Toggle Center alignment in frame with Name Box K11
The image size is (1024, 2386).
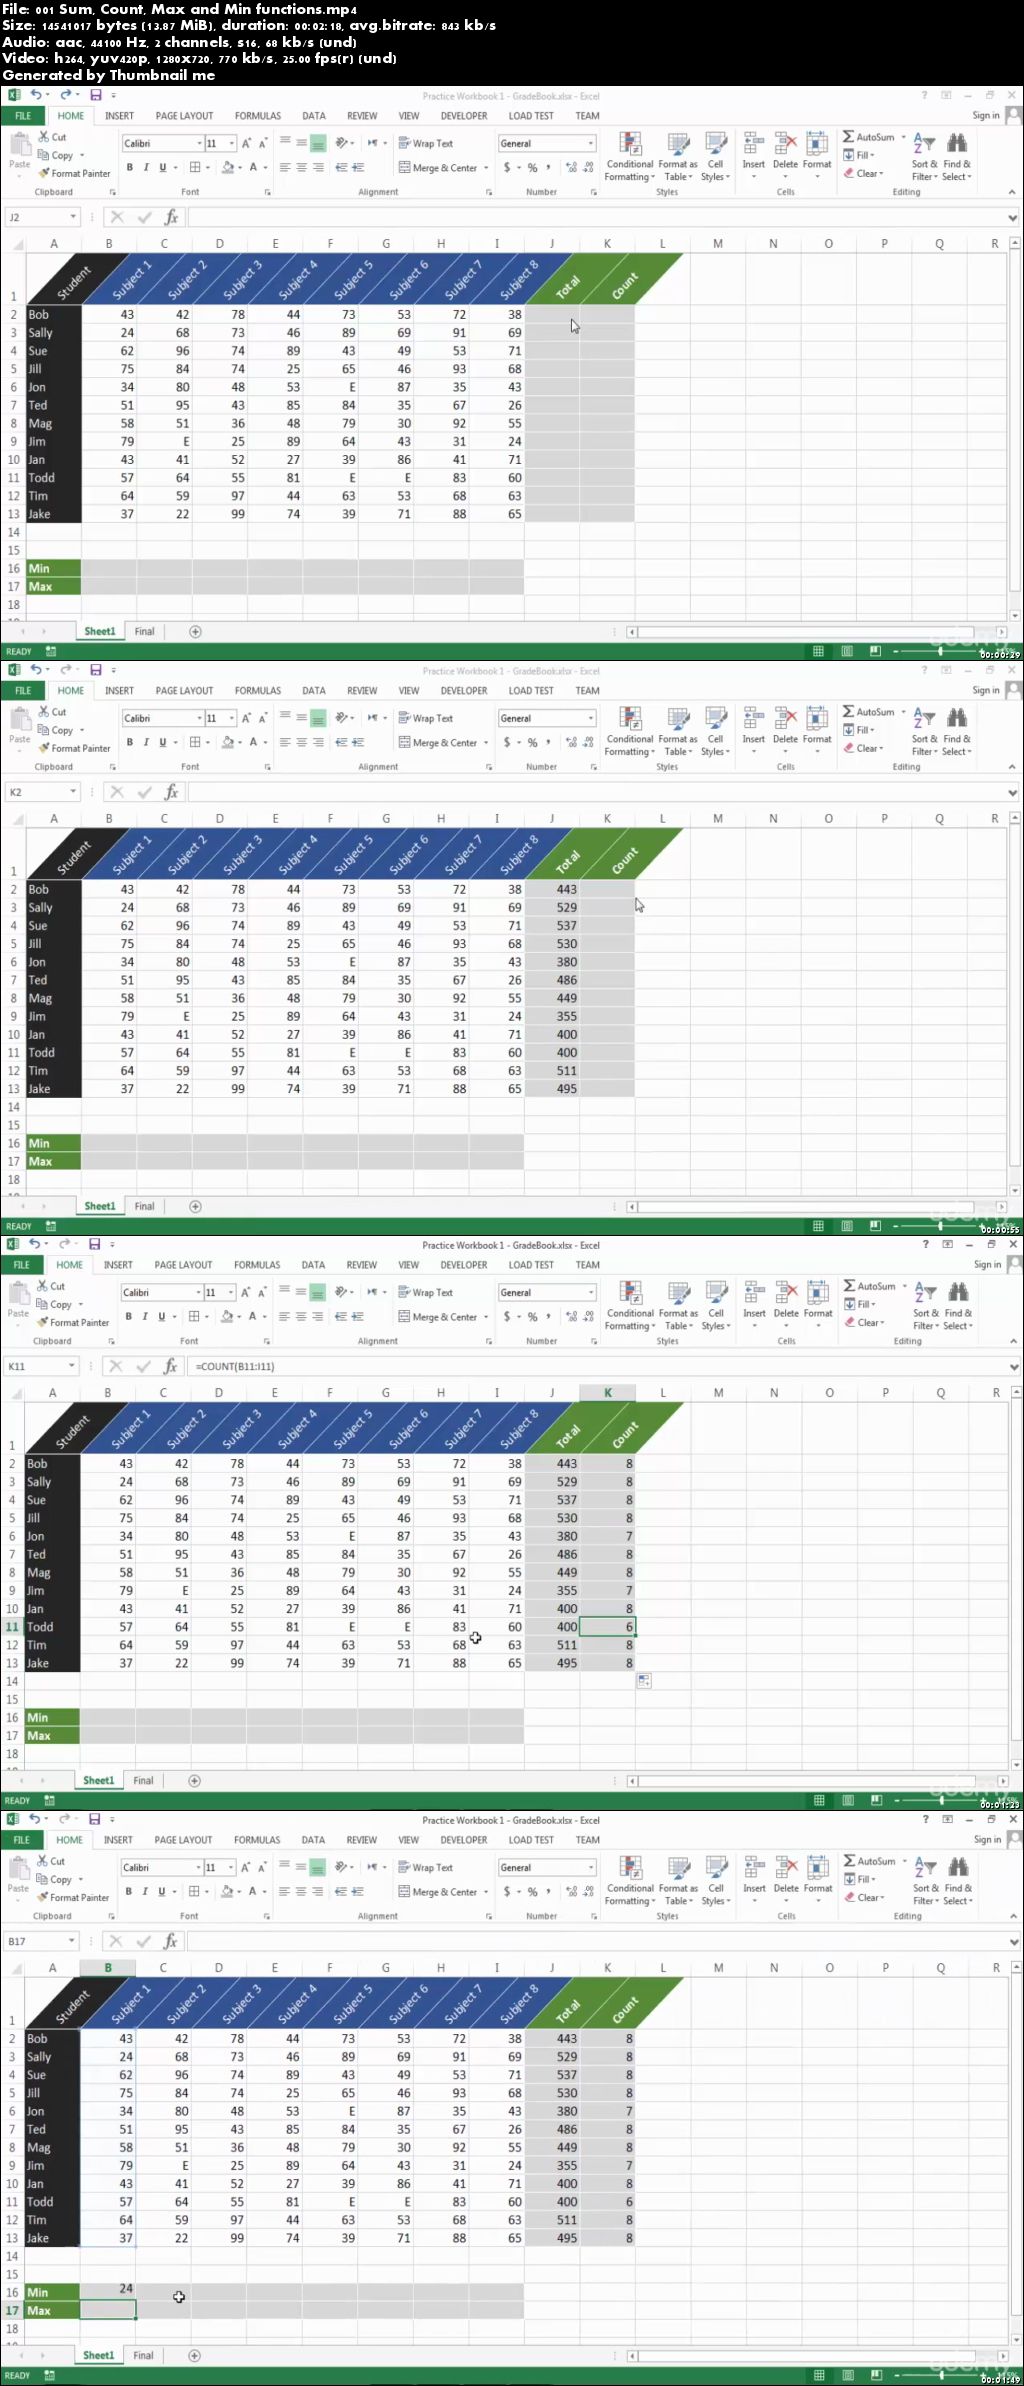301,1316
